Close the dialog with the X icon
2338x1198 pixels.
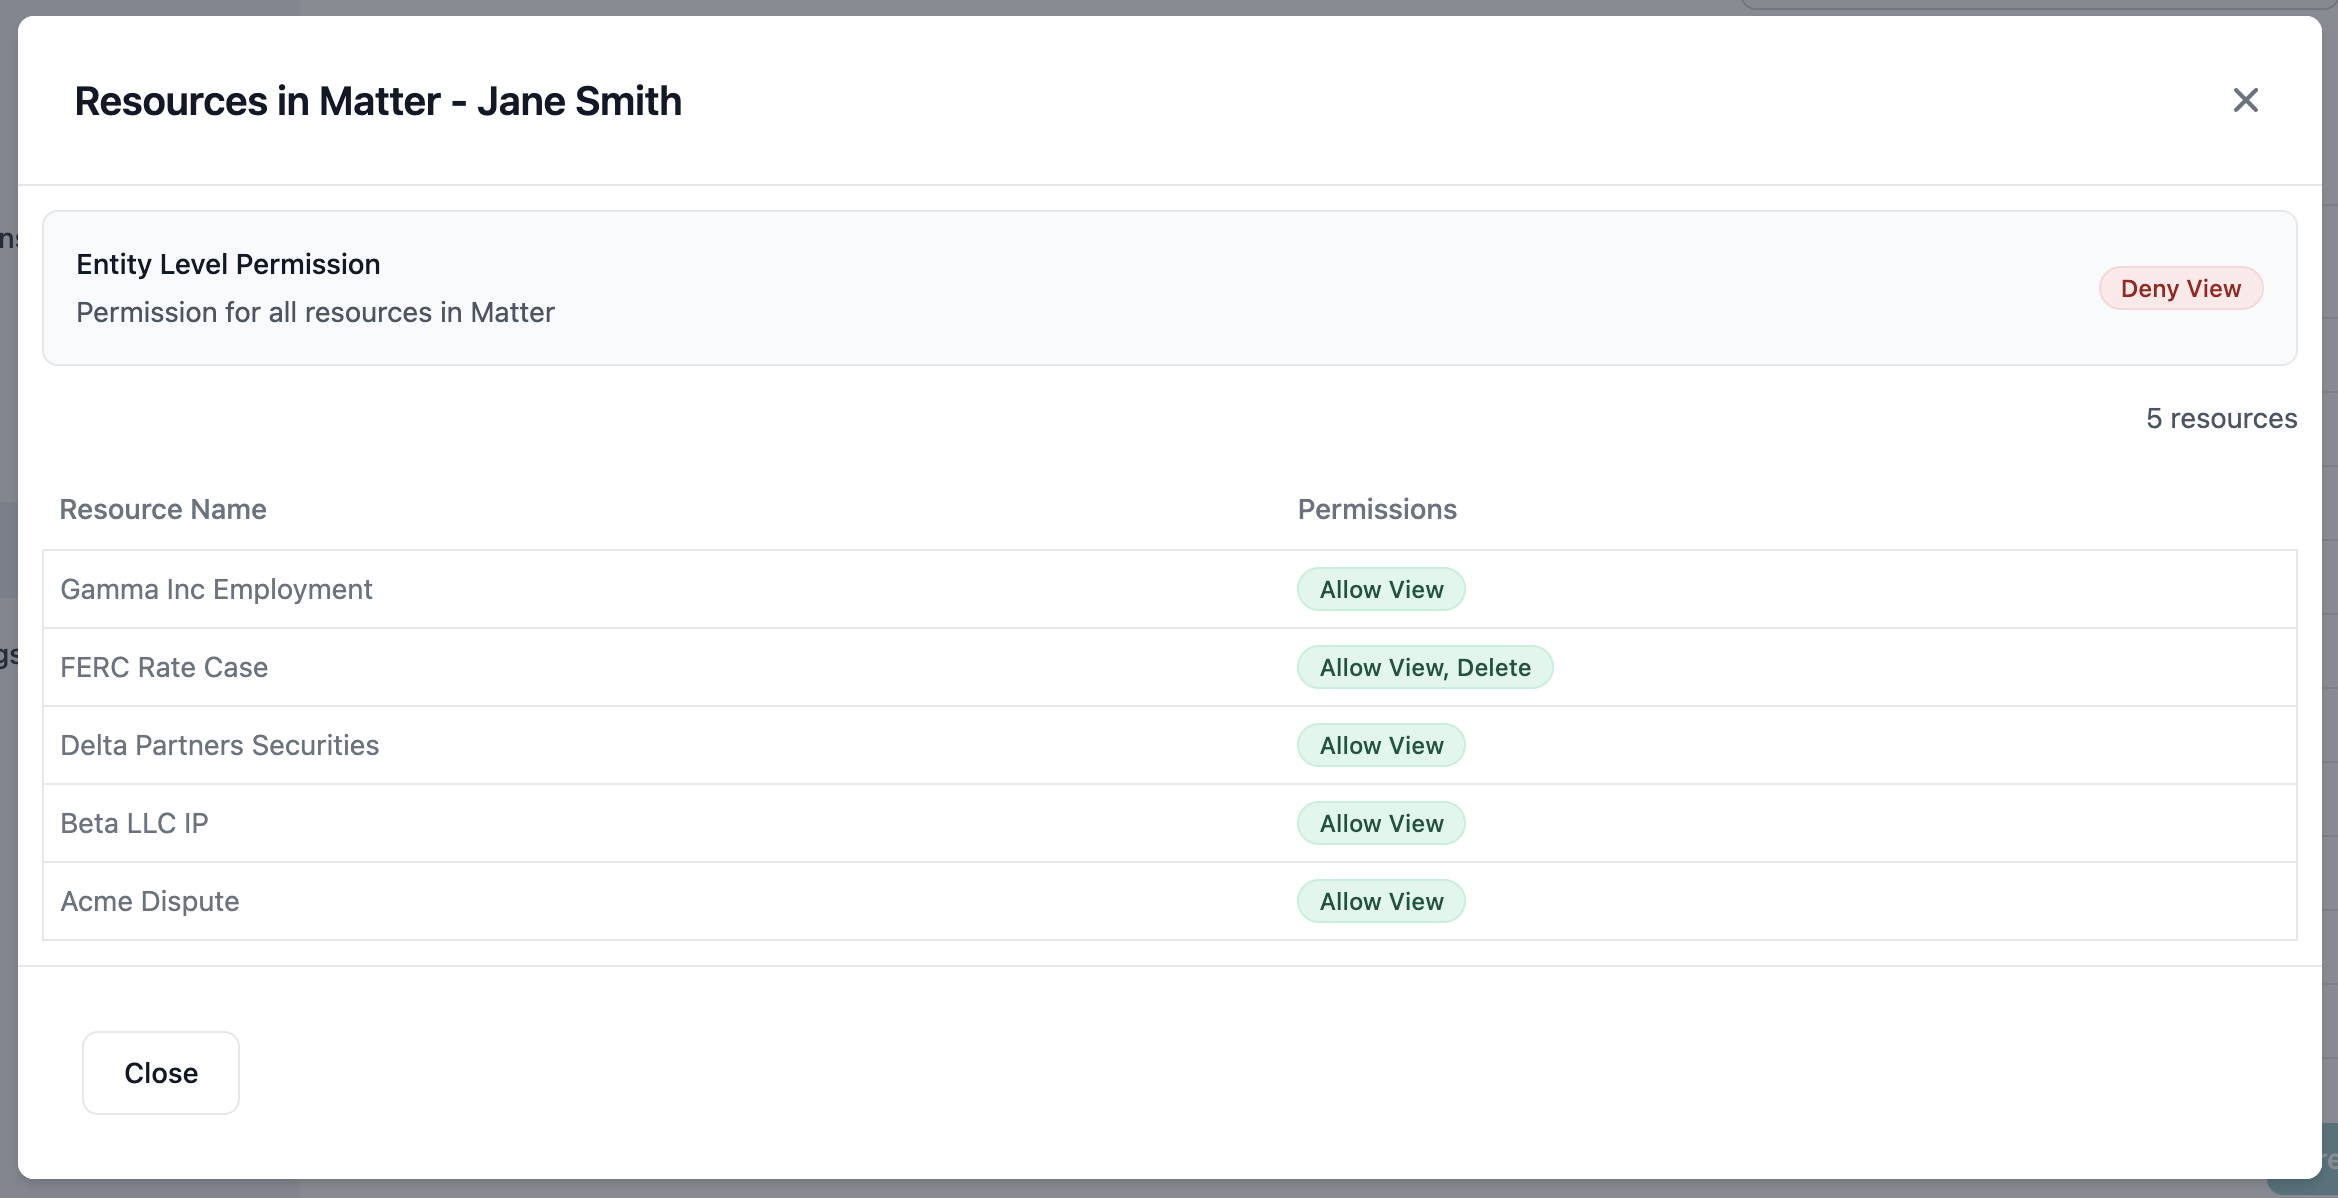click(x=2245, y=100)
